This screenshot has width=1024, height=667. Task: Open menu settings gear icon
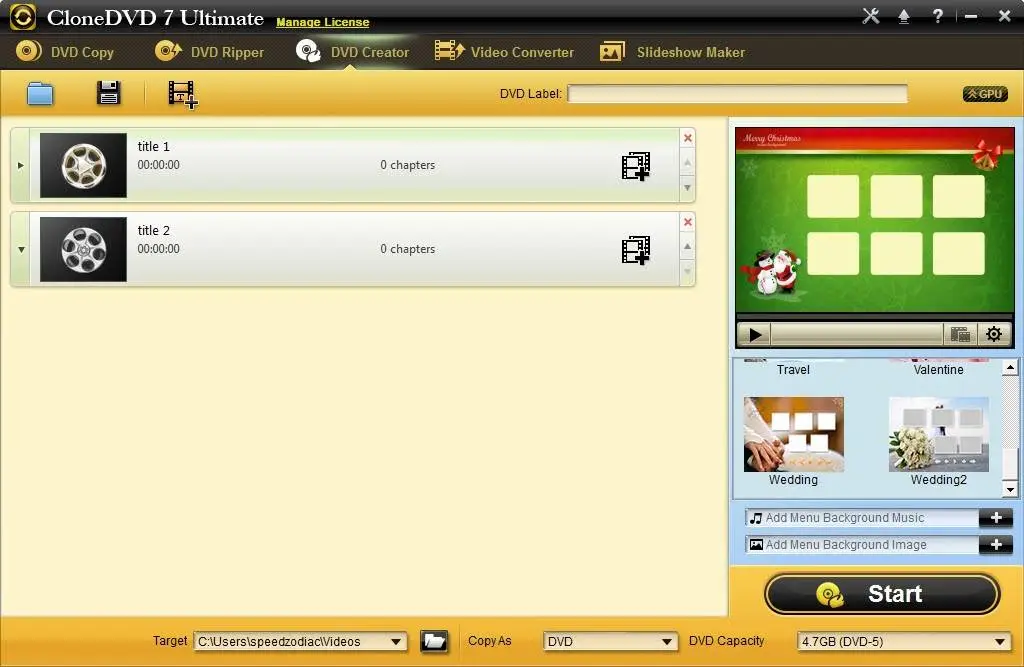994,334
